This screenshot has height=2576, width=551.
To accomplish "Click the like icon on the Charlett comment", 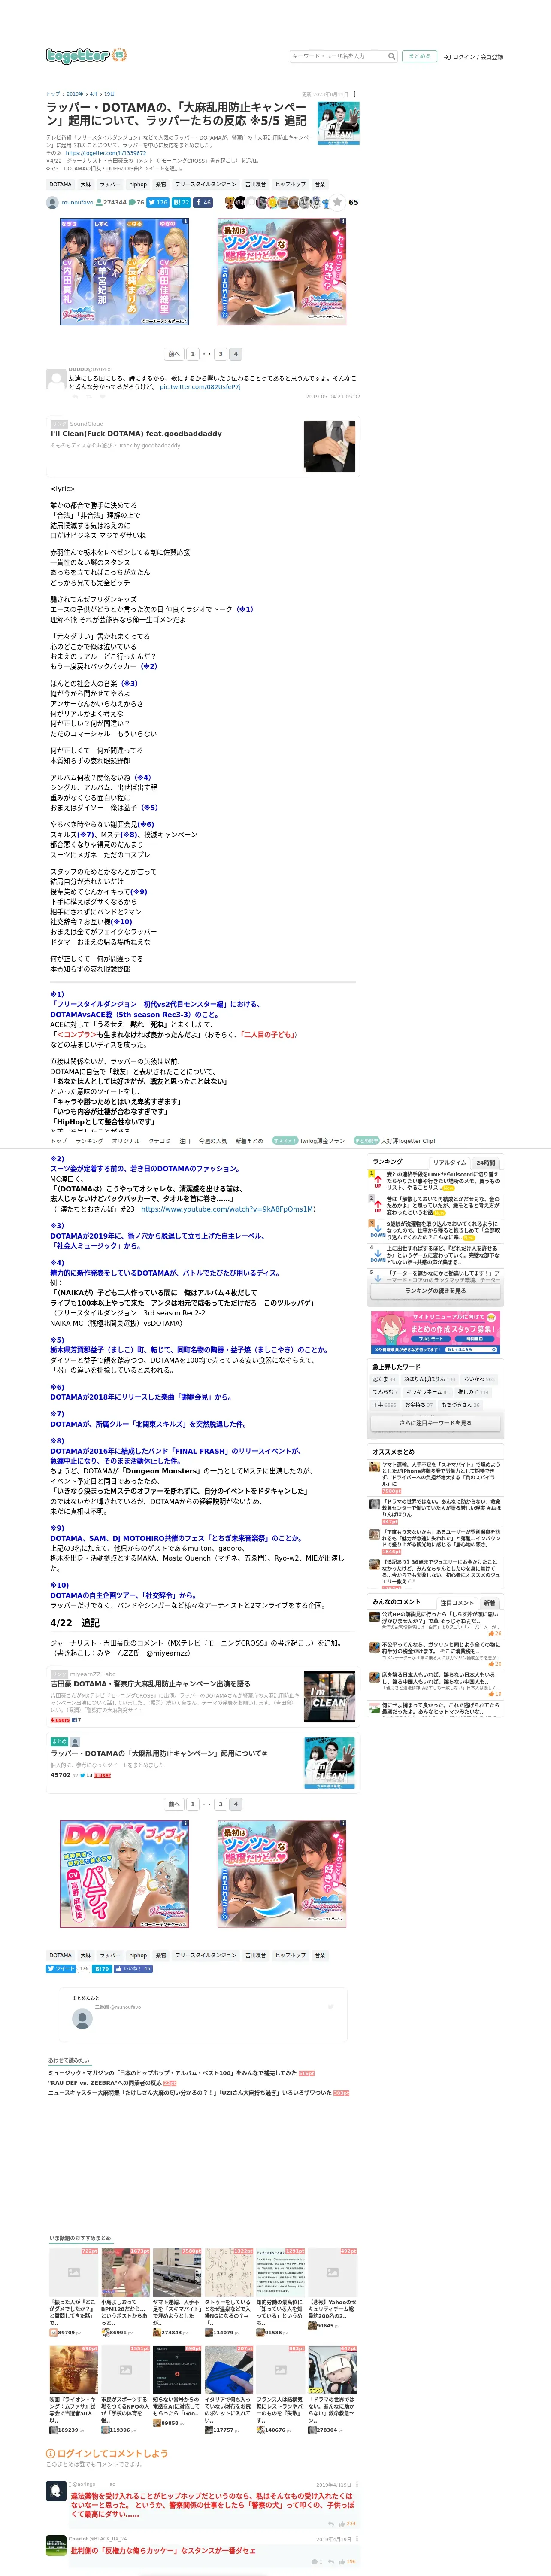I will pos(341,2562).
